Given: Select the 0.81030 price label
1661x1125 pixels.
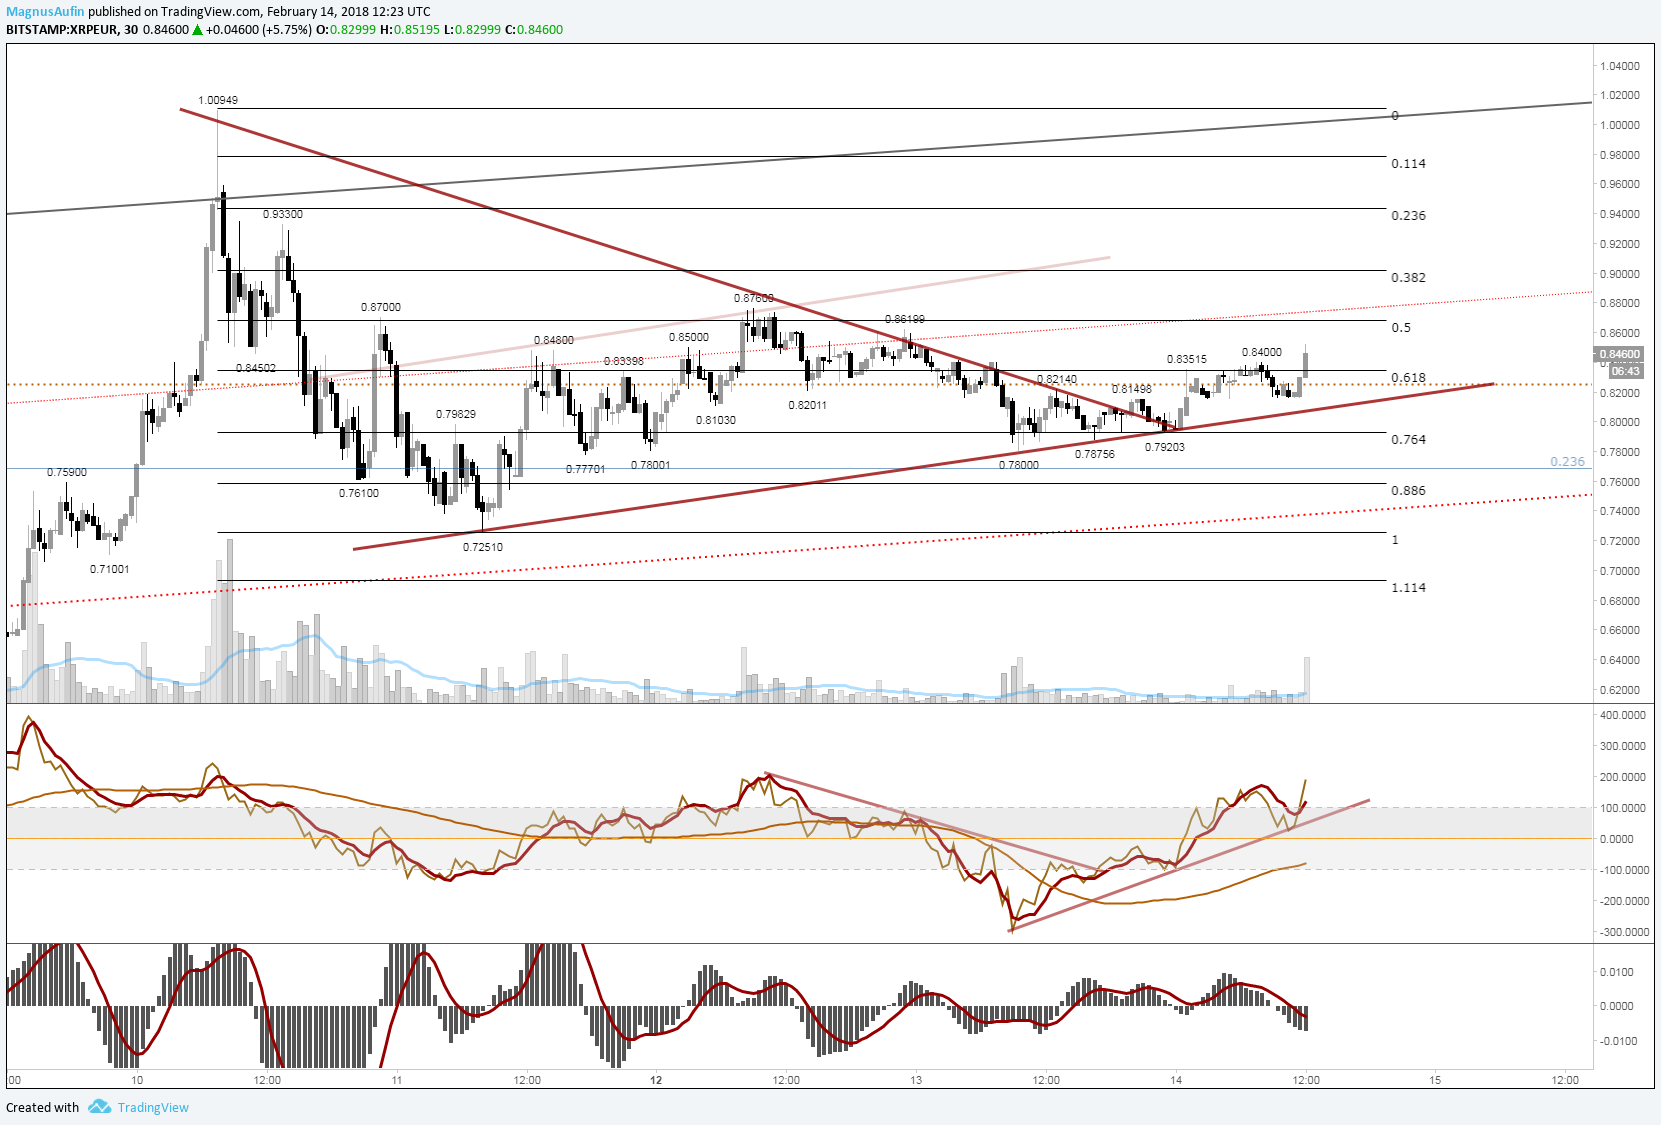Looking at the screenshot, I should pyautogui.click(x=716, y=420).
